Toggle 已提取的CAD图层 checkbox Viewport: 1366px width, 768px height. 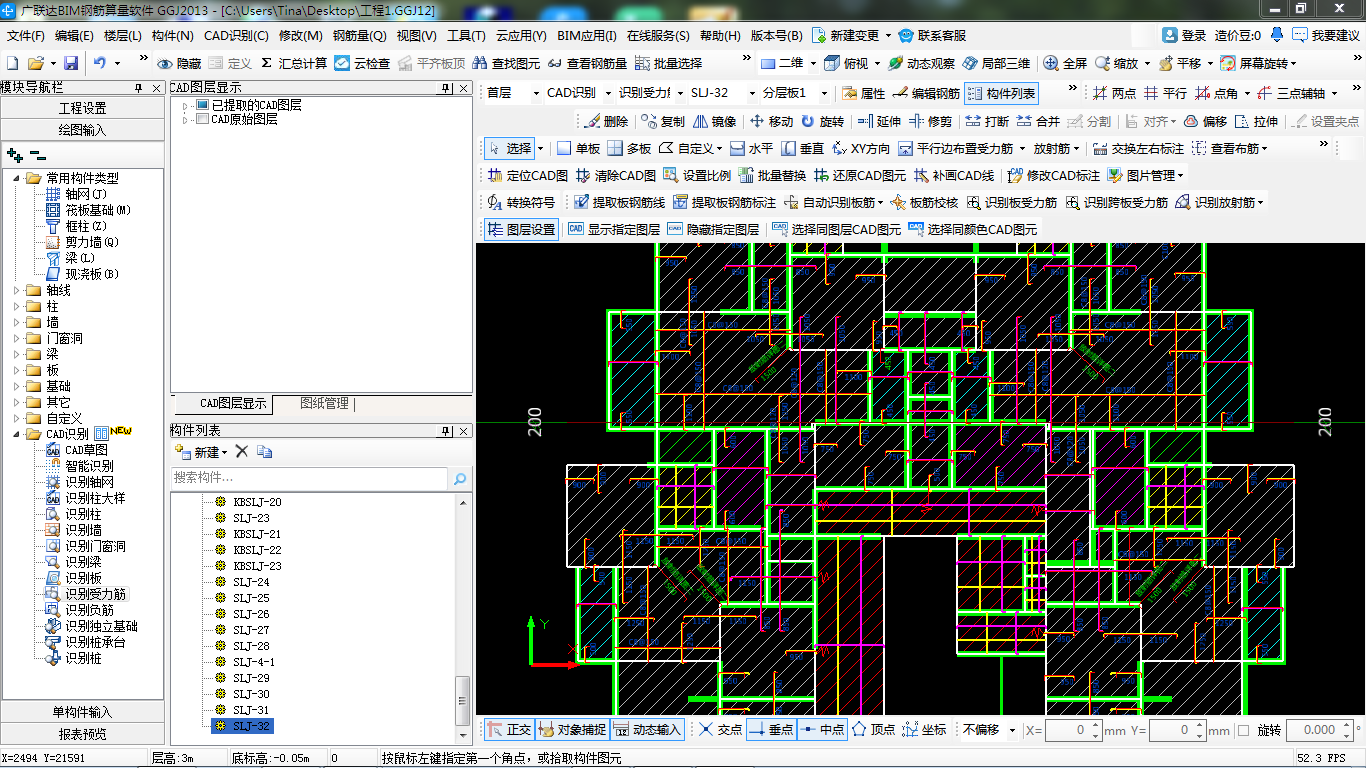(x=203, y=105)
